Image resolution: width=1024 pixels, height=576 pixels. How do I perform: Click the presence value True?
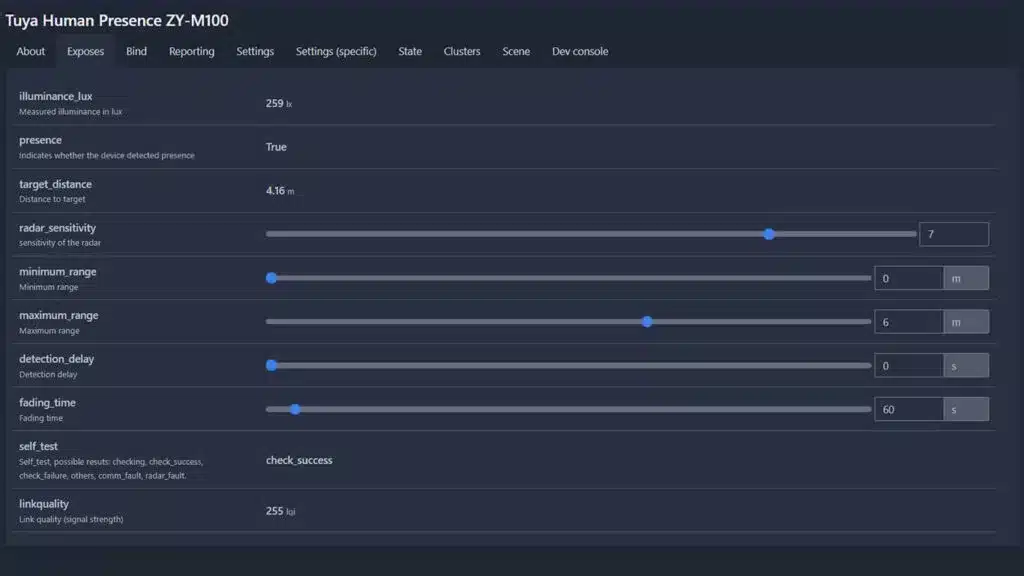pos(276,147)
